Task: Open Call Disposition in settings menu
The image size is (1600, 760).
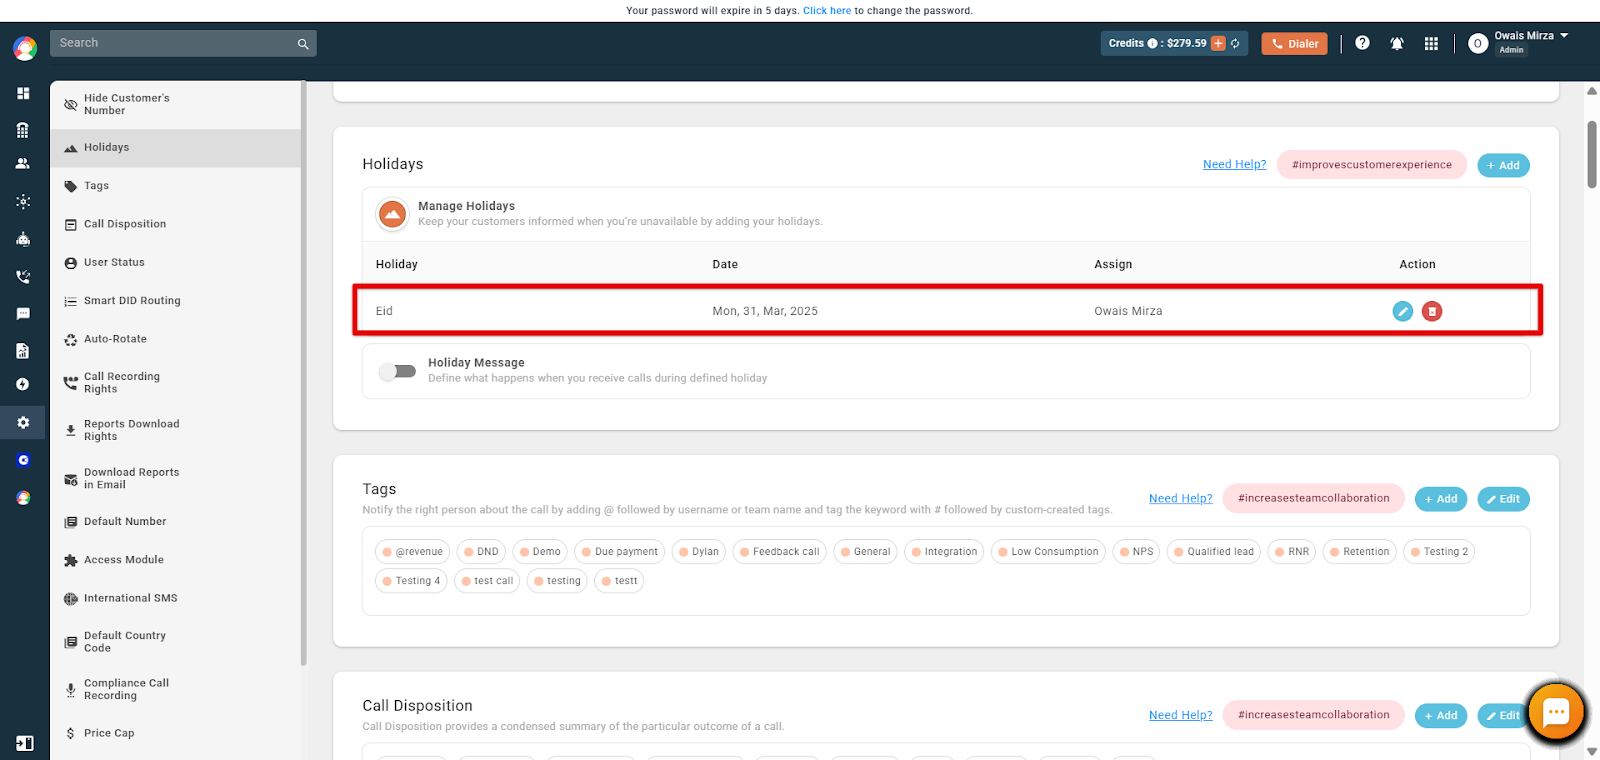Action: [176, 224]
